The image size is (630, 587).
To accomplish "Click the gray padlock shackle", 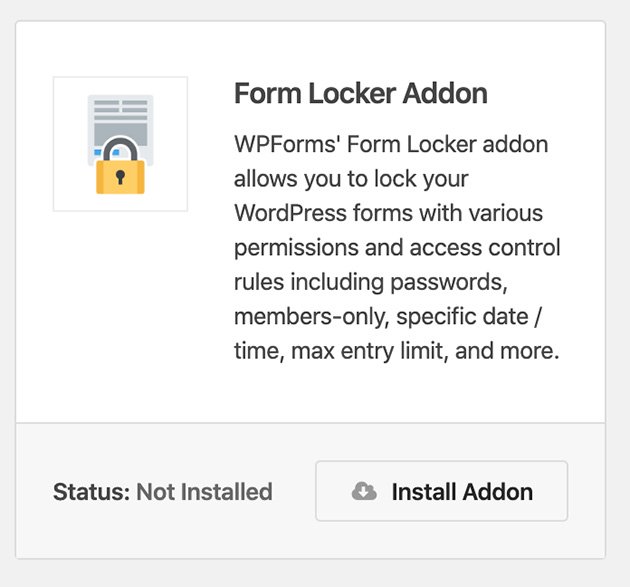I will 120,149.
